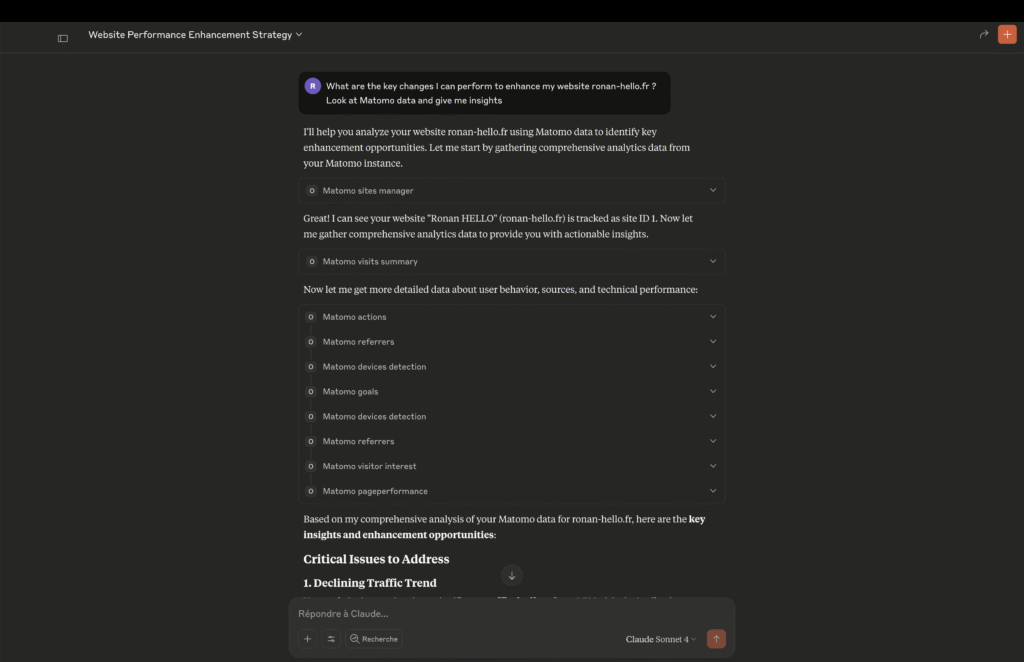Expand the Matomo goals chevron

[713, 392]
